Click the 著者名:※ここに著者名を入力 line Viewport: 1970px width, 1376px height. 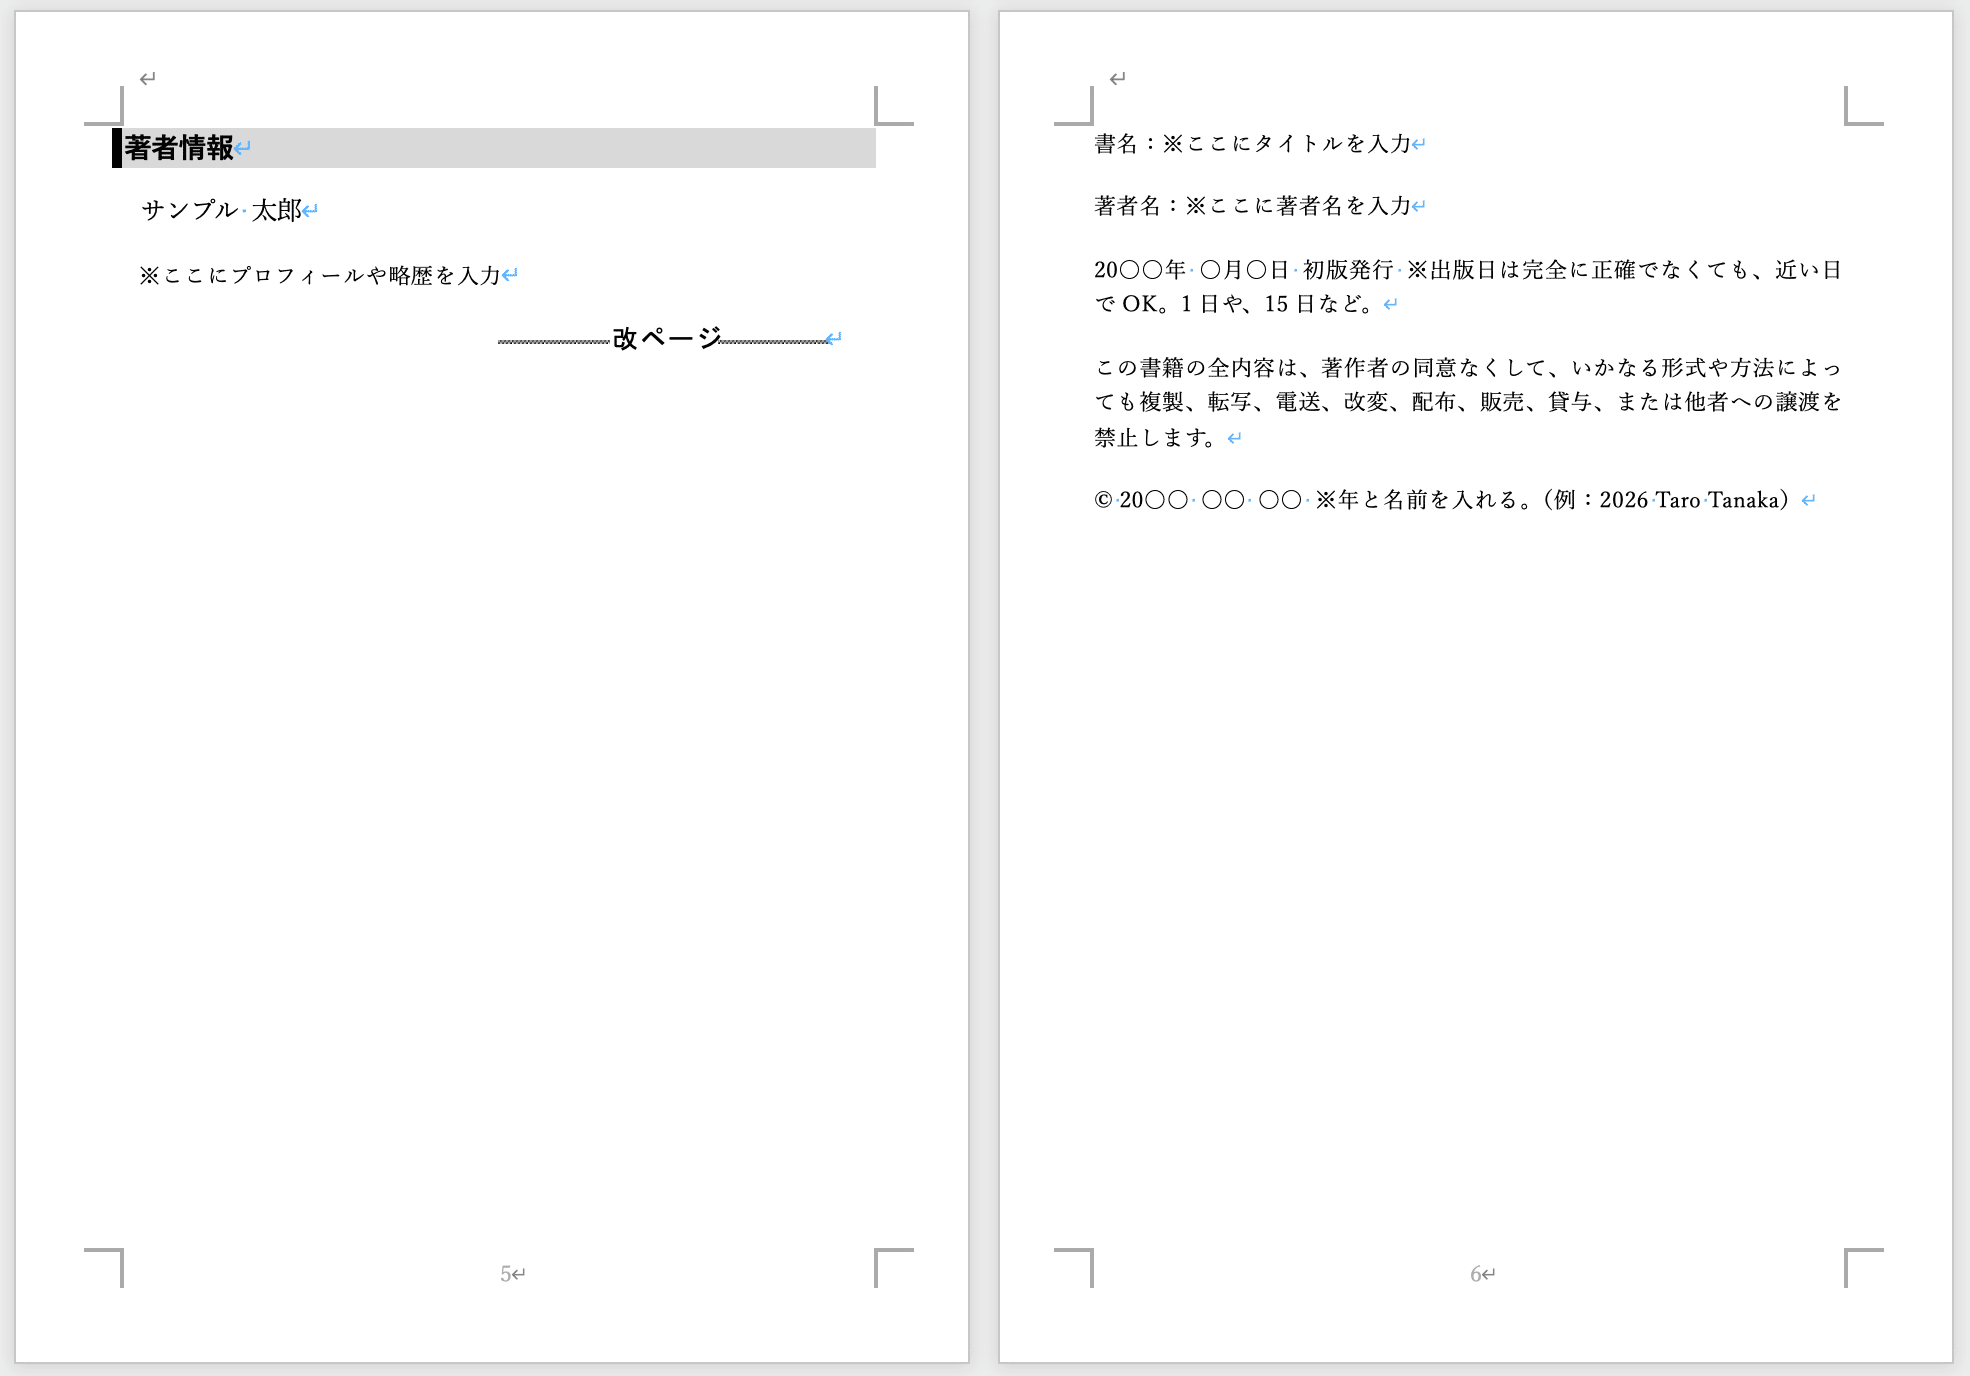[1252, 206]
